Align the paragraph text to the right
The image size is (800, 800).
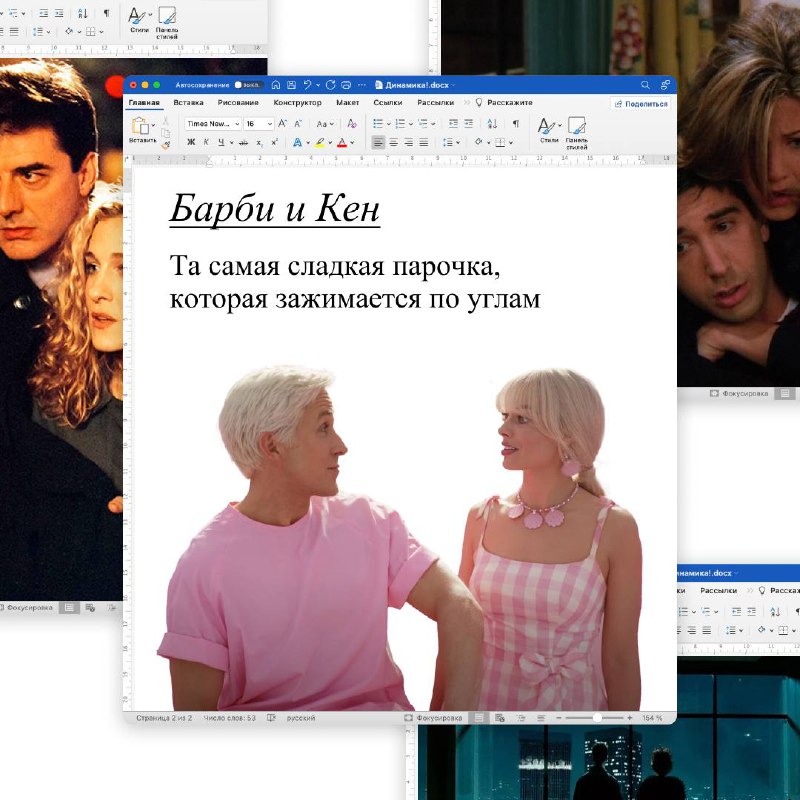tap(409, 143)
